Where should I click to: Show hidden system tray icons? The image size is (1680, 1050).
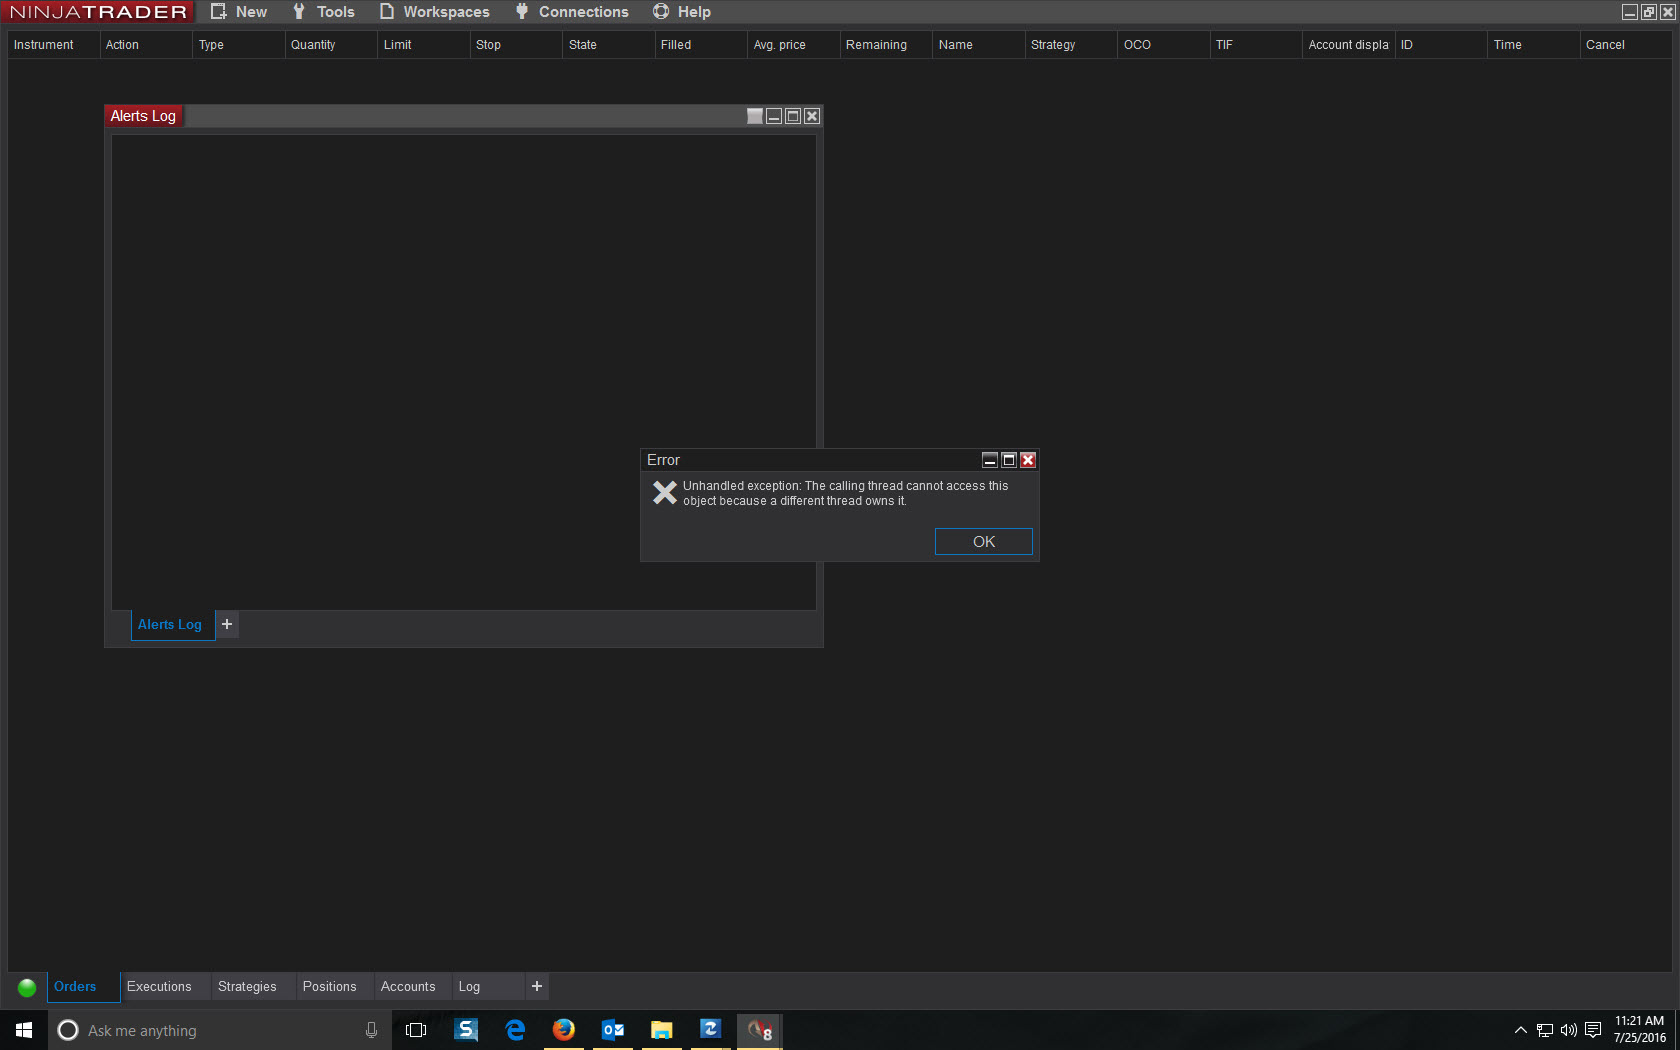click(x=1520, y=1030)
